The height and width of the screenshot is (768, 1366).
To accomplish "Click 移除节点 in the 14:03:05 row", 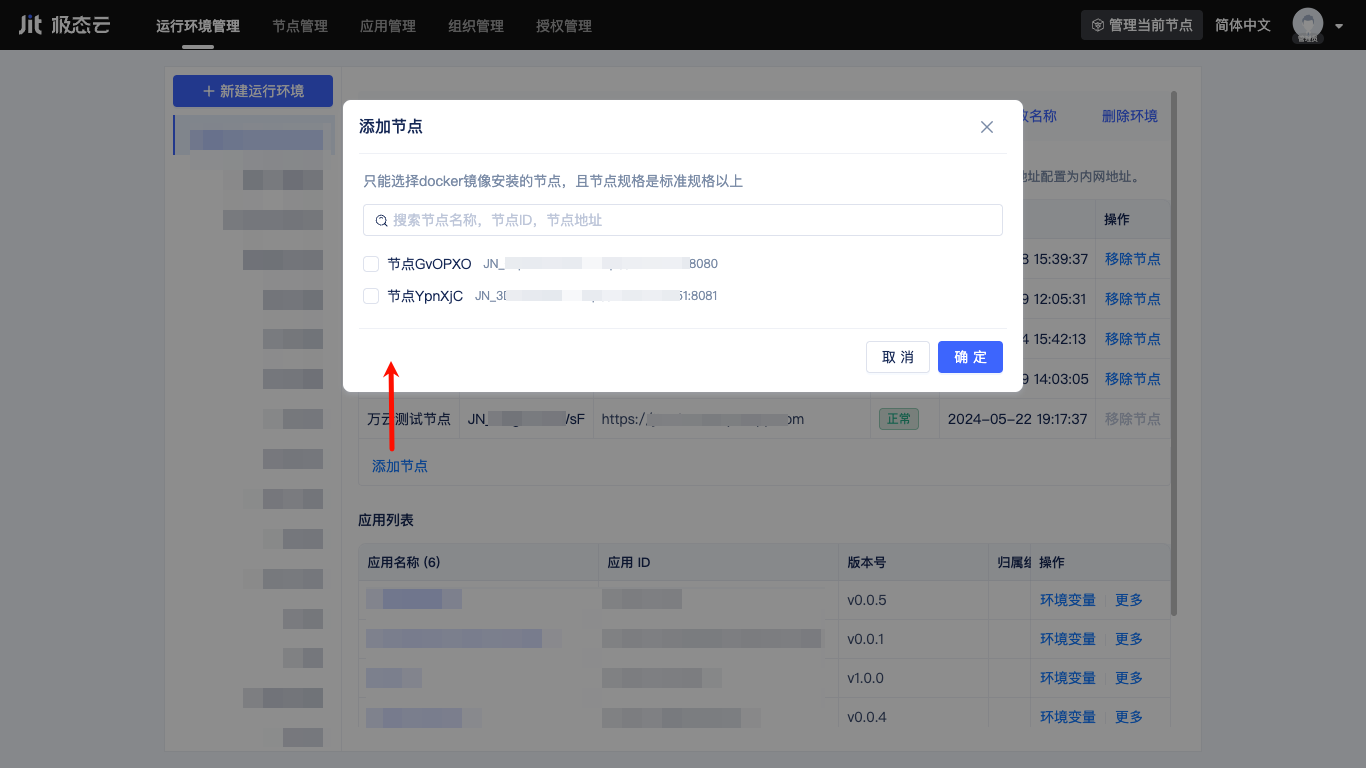I will click(1133, 379).
